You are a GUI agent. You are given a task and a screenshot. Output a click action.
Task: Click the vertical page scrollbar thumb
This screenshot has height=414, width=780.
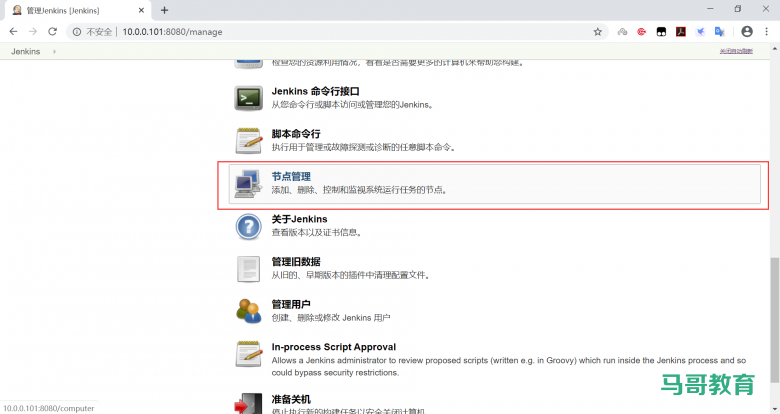coord(775,320)
